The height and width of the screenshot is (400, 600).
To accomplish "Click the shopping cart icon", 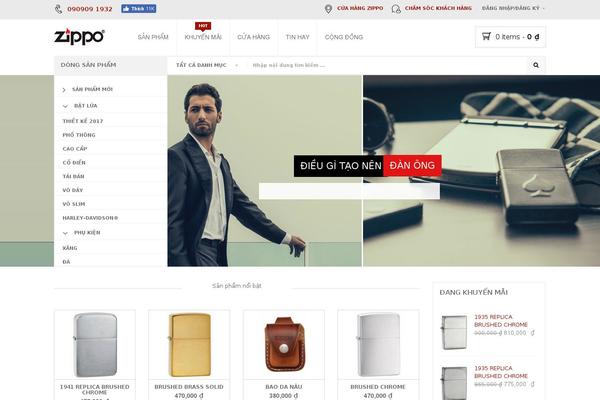I will coord(486,36).
